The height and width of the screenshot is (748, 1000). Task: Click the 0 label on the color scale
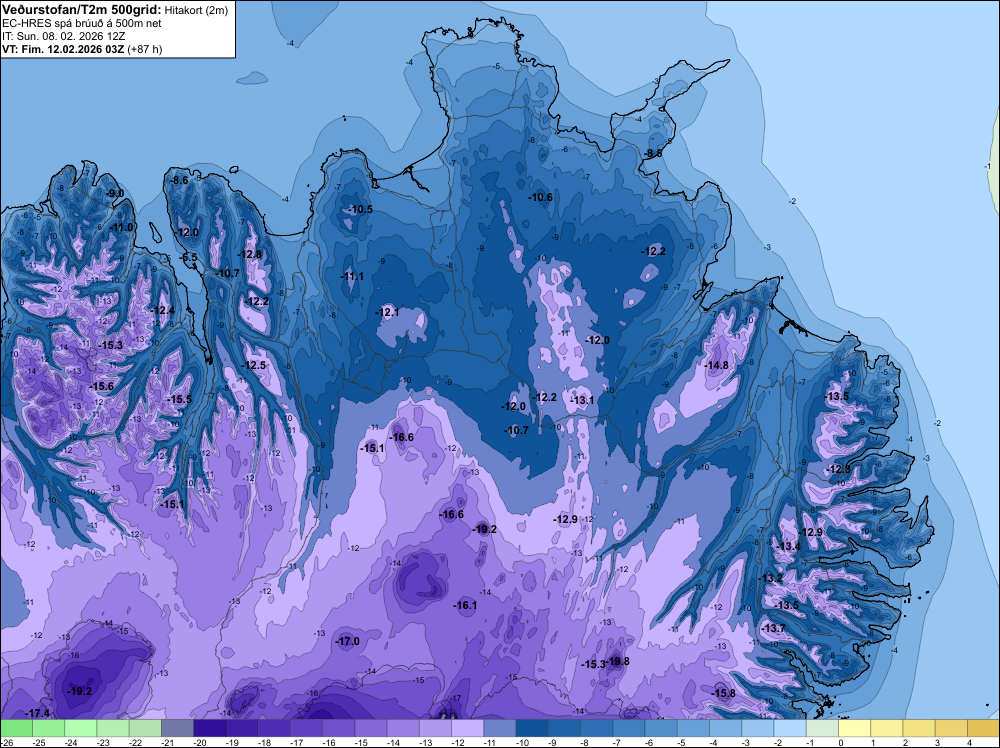[x=841, y=742]
